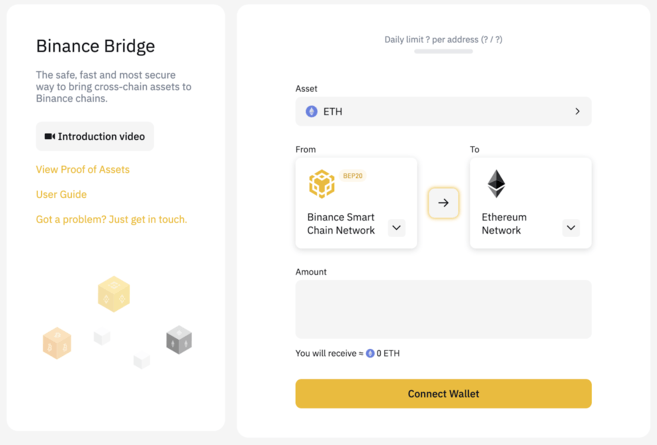
Task: Click the gray cube illustration
Action: 179,340
